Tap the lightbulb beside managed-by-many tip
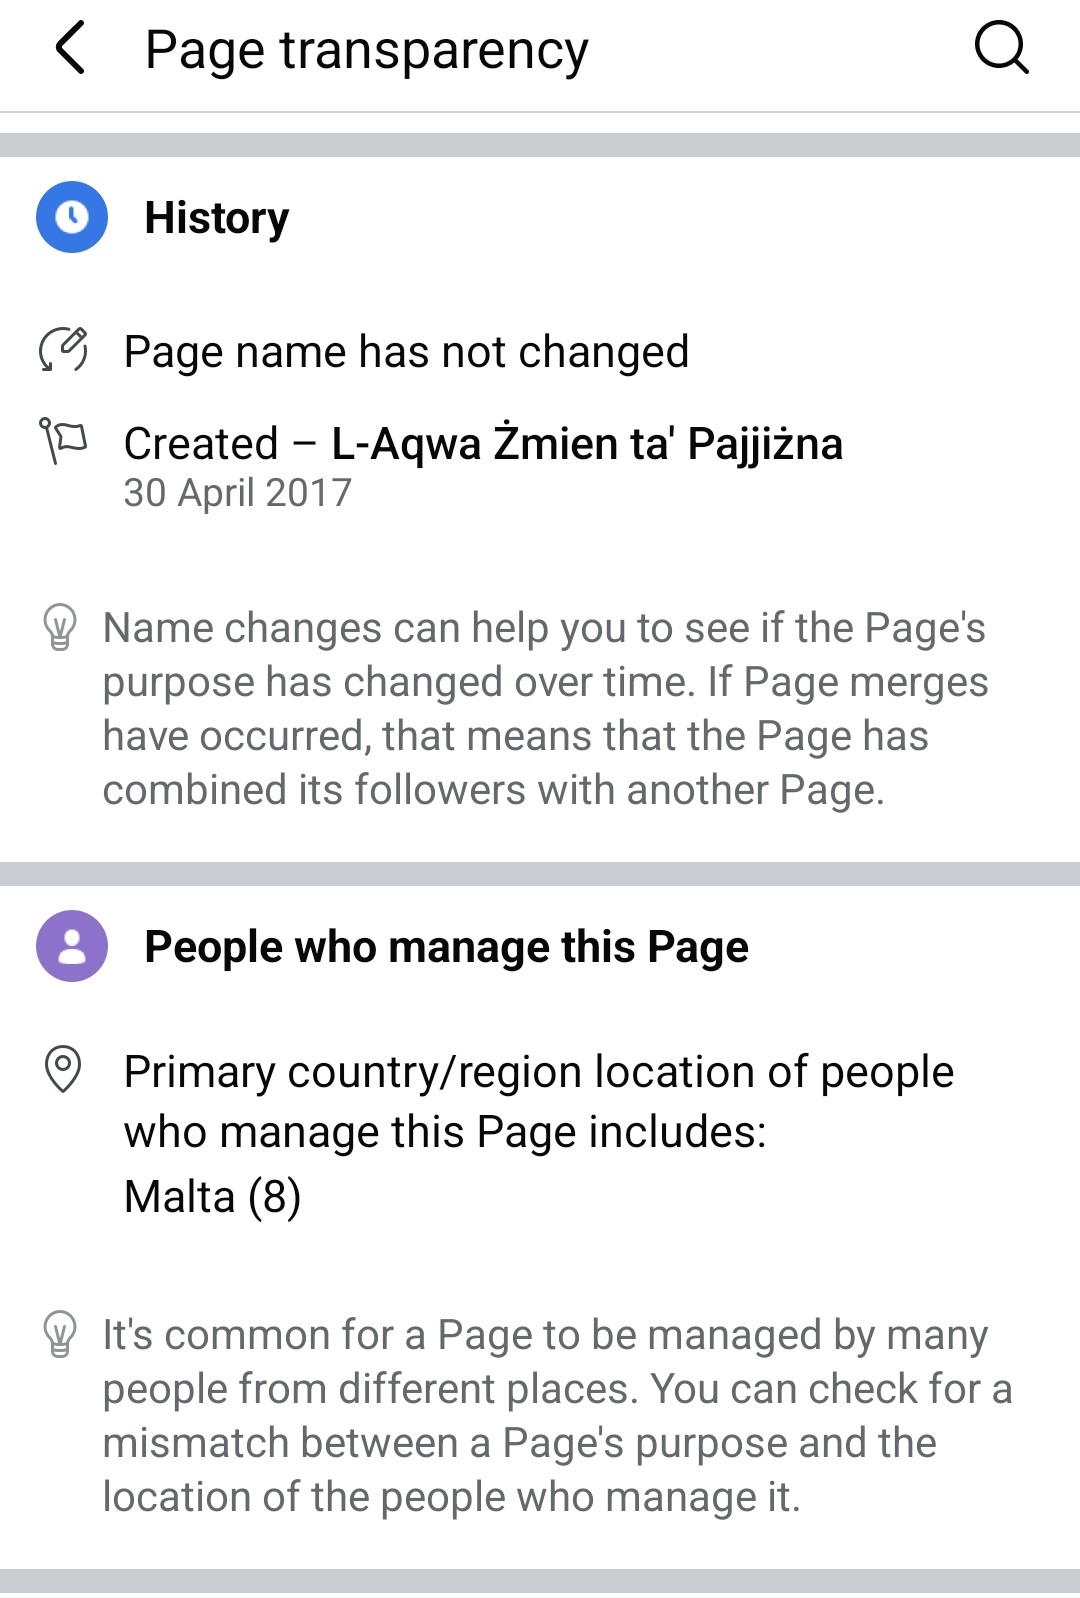This screenshot has height=1598, width=1080. (60, 1334)
